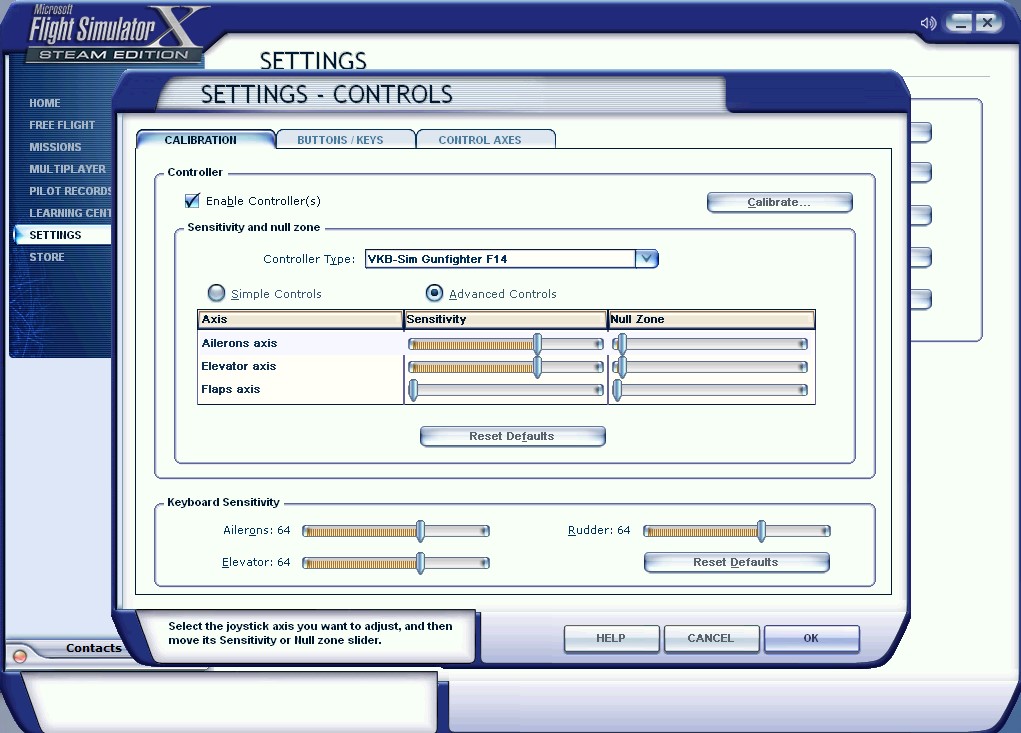Image resolution: width=1021 pixels, height=733 pixels.
Task: Click Reset Defaults in Keyboard Sensitivity
Action: (x=736, y=562)
